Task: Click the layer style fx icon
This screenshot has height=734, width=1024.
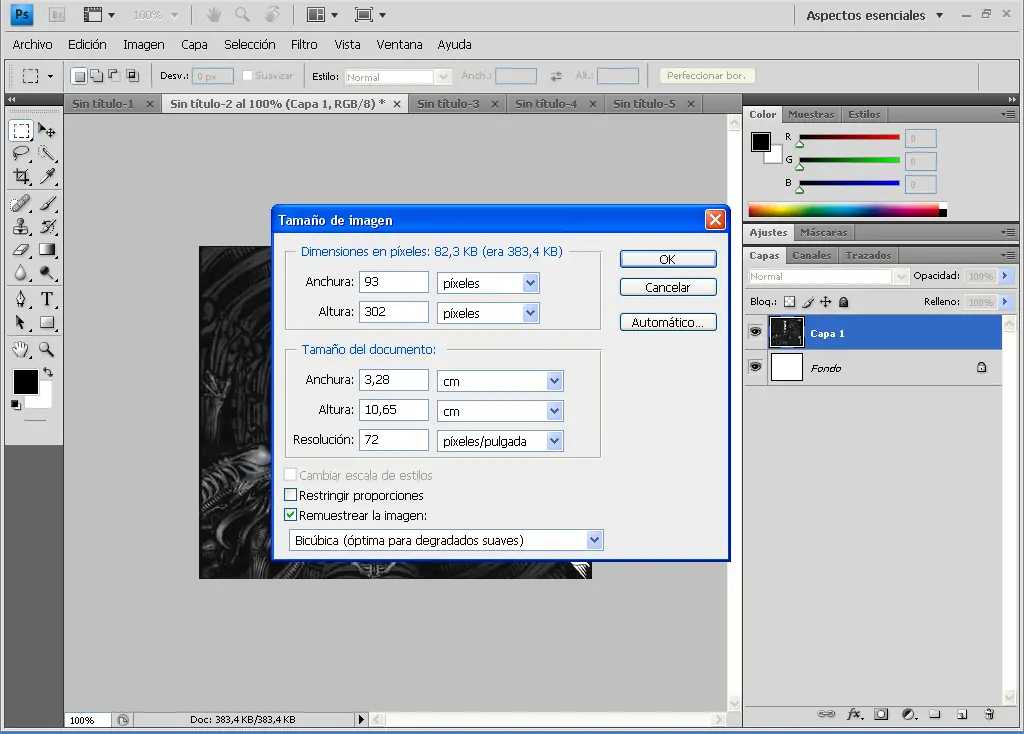Action: (x=854, y=714)
